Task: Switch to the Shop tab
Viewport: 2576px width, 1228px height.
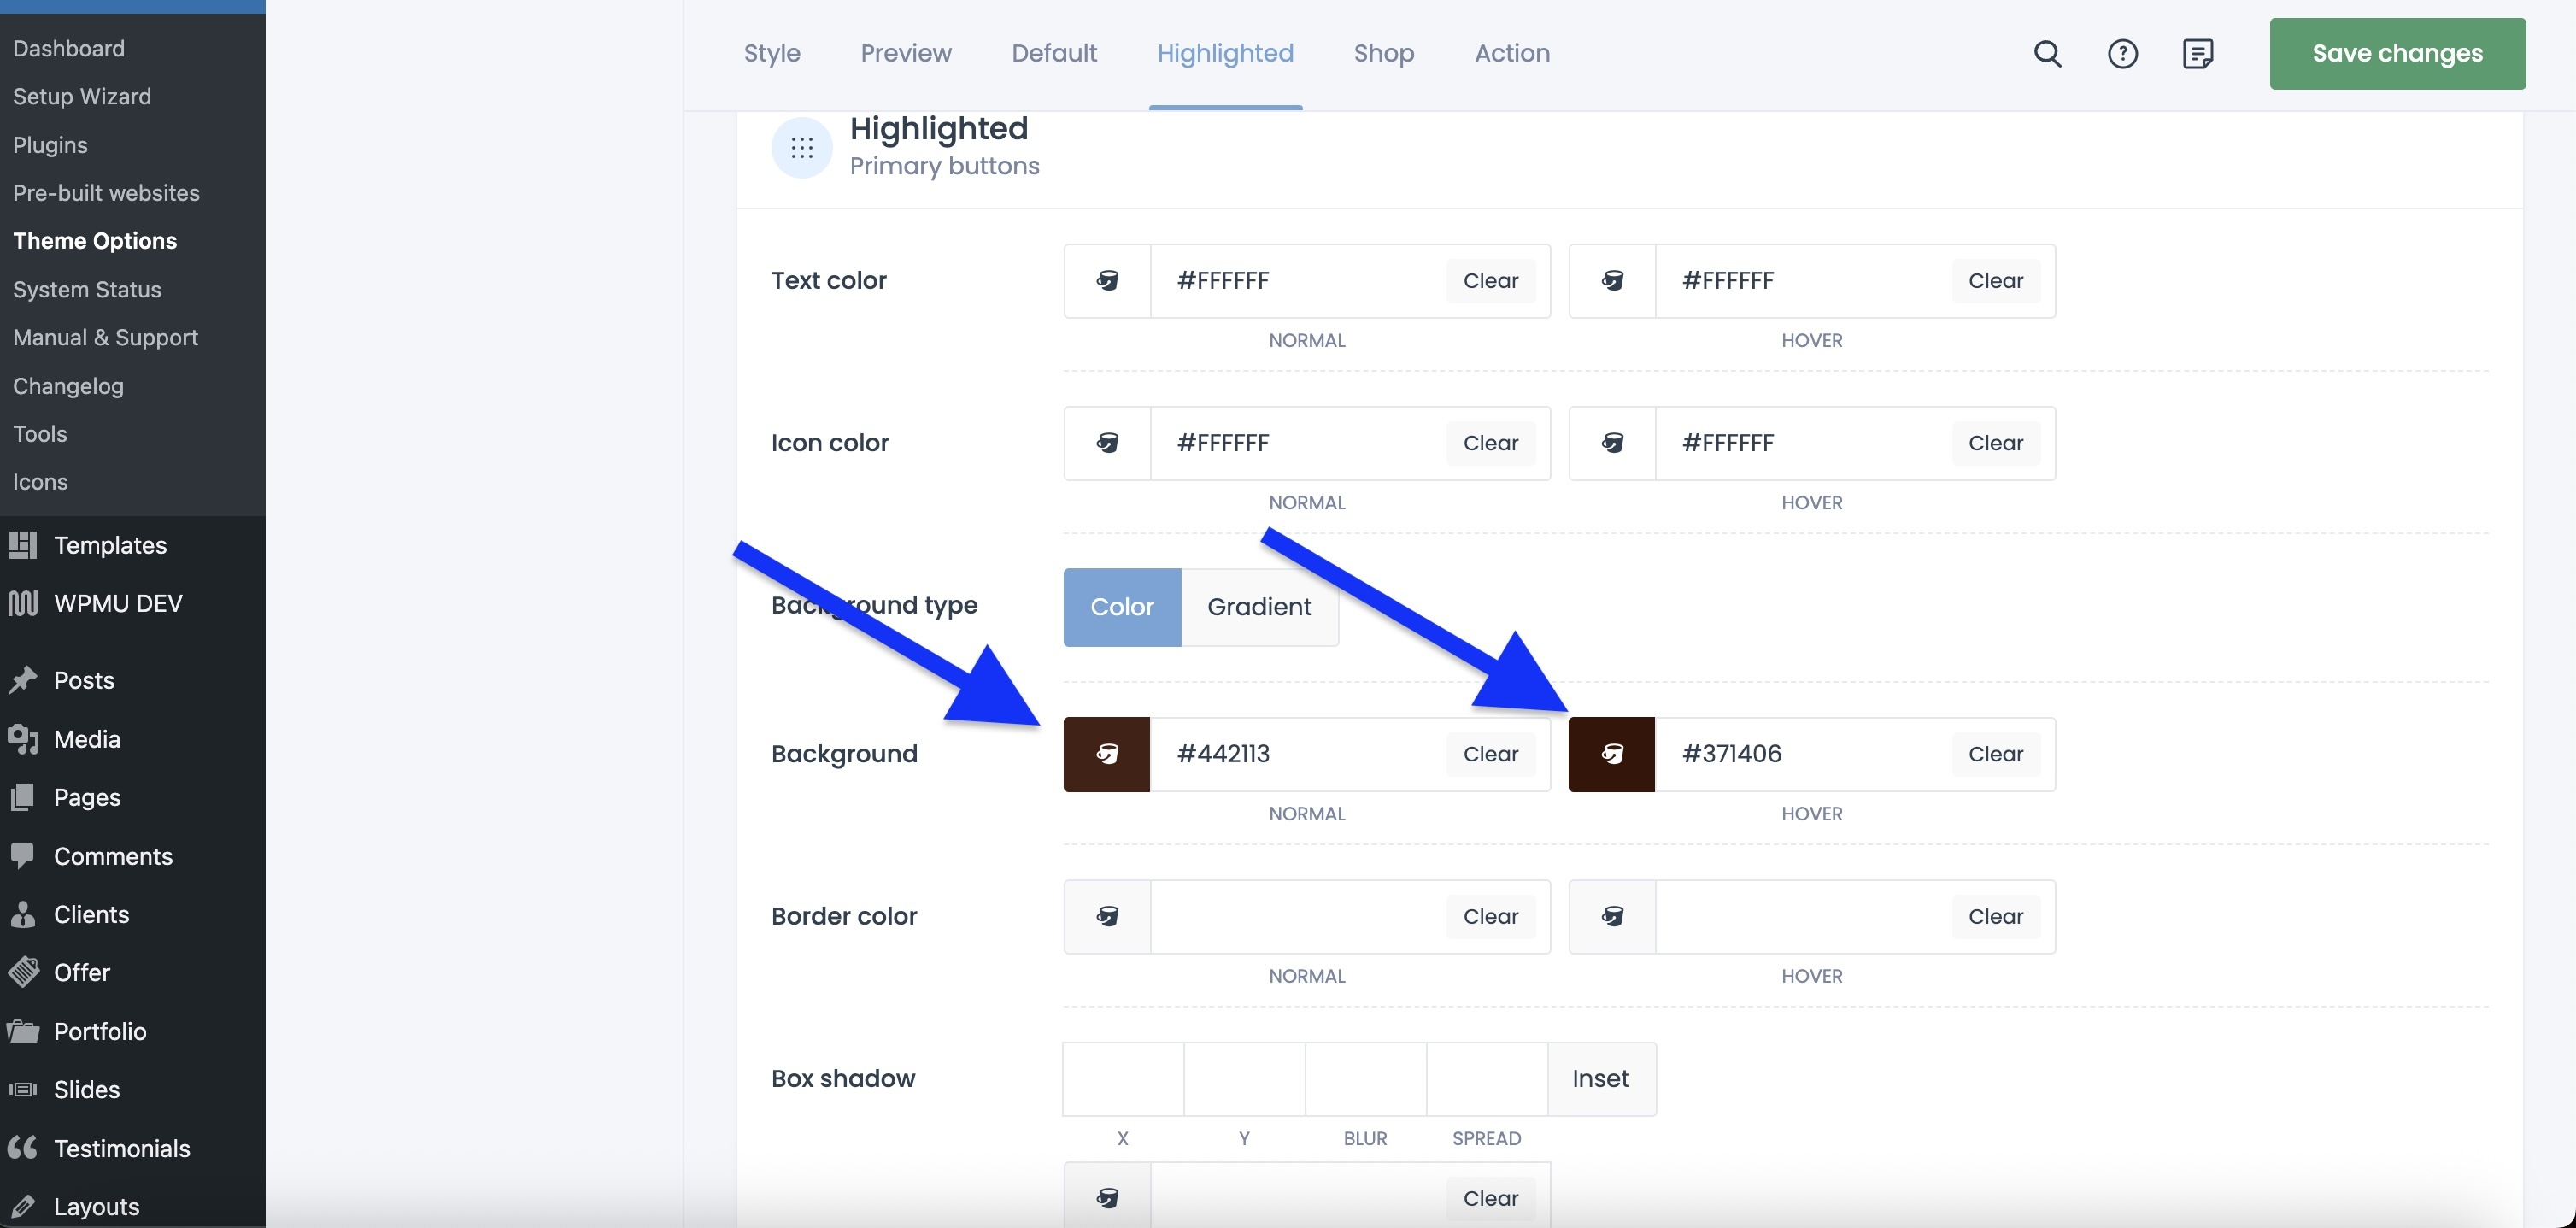Action: 1383,53
